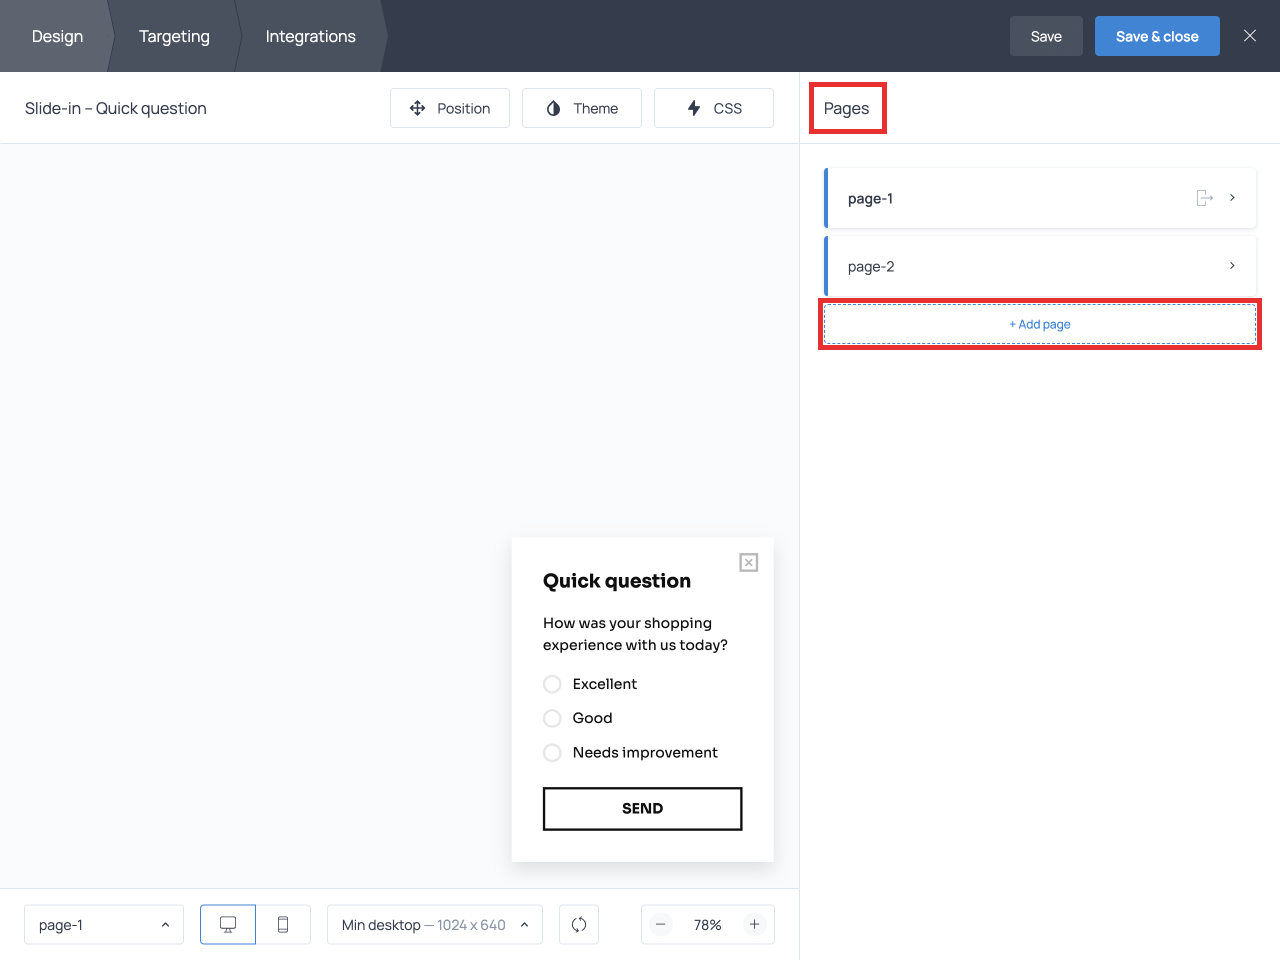This screenshot has height=960, width=1280.
Task: Click the shopping experience question text
Action: (635, 634)
